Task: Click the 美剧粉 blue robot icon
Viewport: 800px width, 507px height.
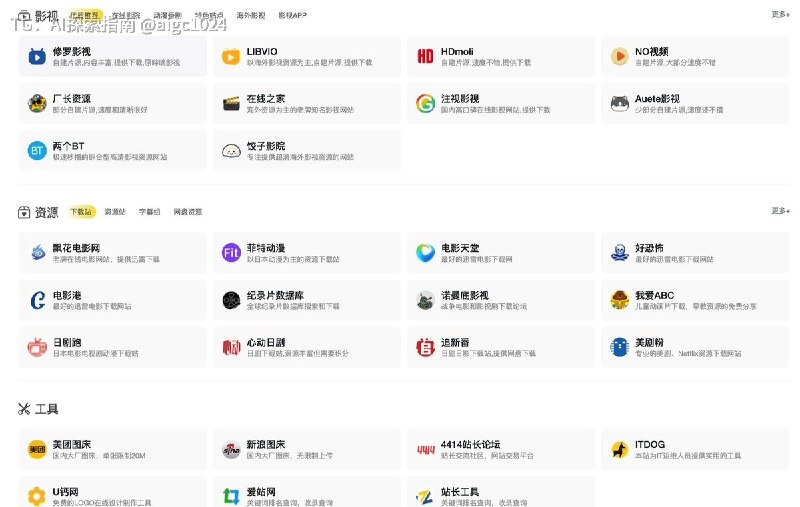Action: point(620,347)
